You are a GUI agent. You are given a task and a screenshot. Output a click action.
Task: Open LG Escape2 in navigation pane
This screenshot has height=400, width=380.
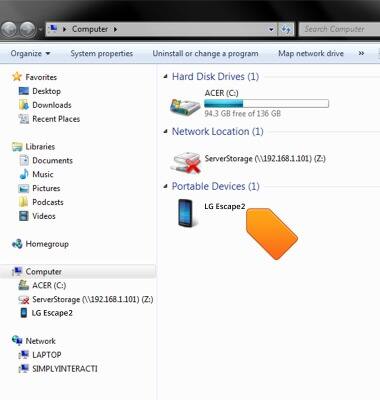click(52, 313)
